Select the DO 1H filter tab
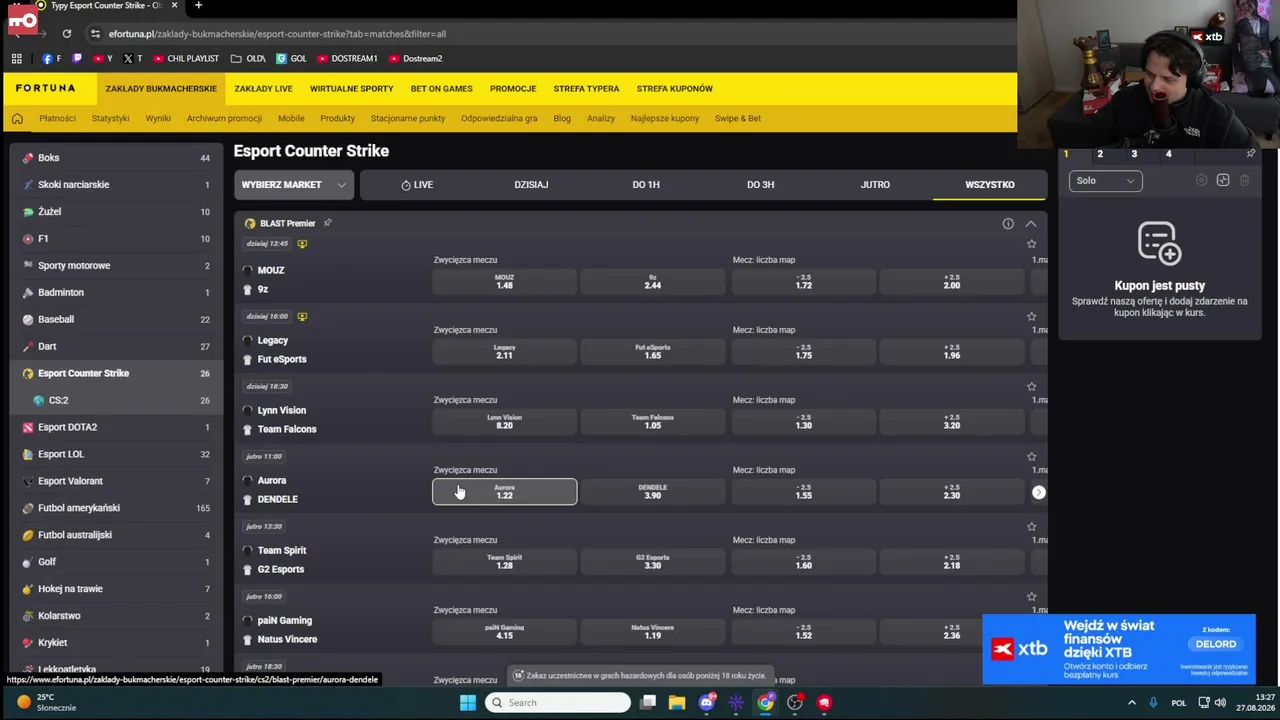The image size is (1280, 720). [646, 185]
